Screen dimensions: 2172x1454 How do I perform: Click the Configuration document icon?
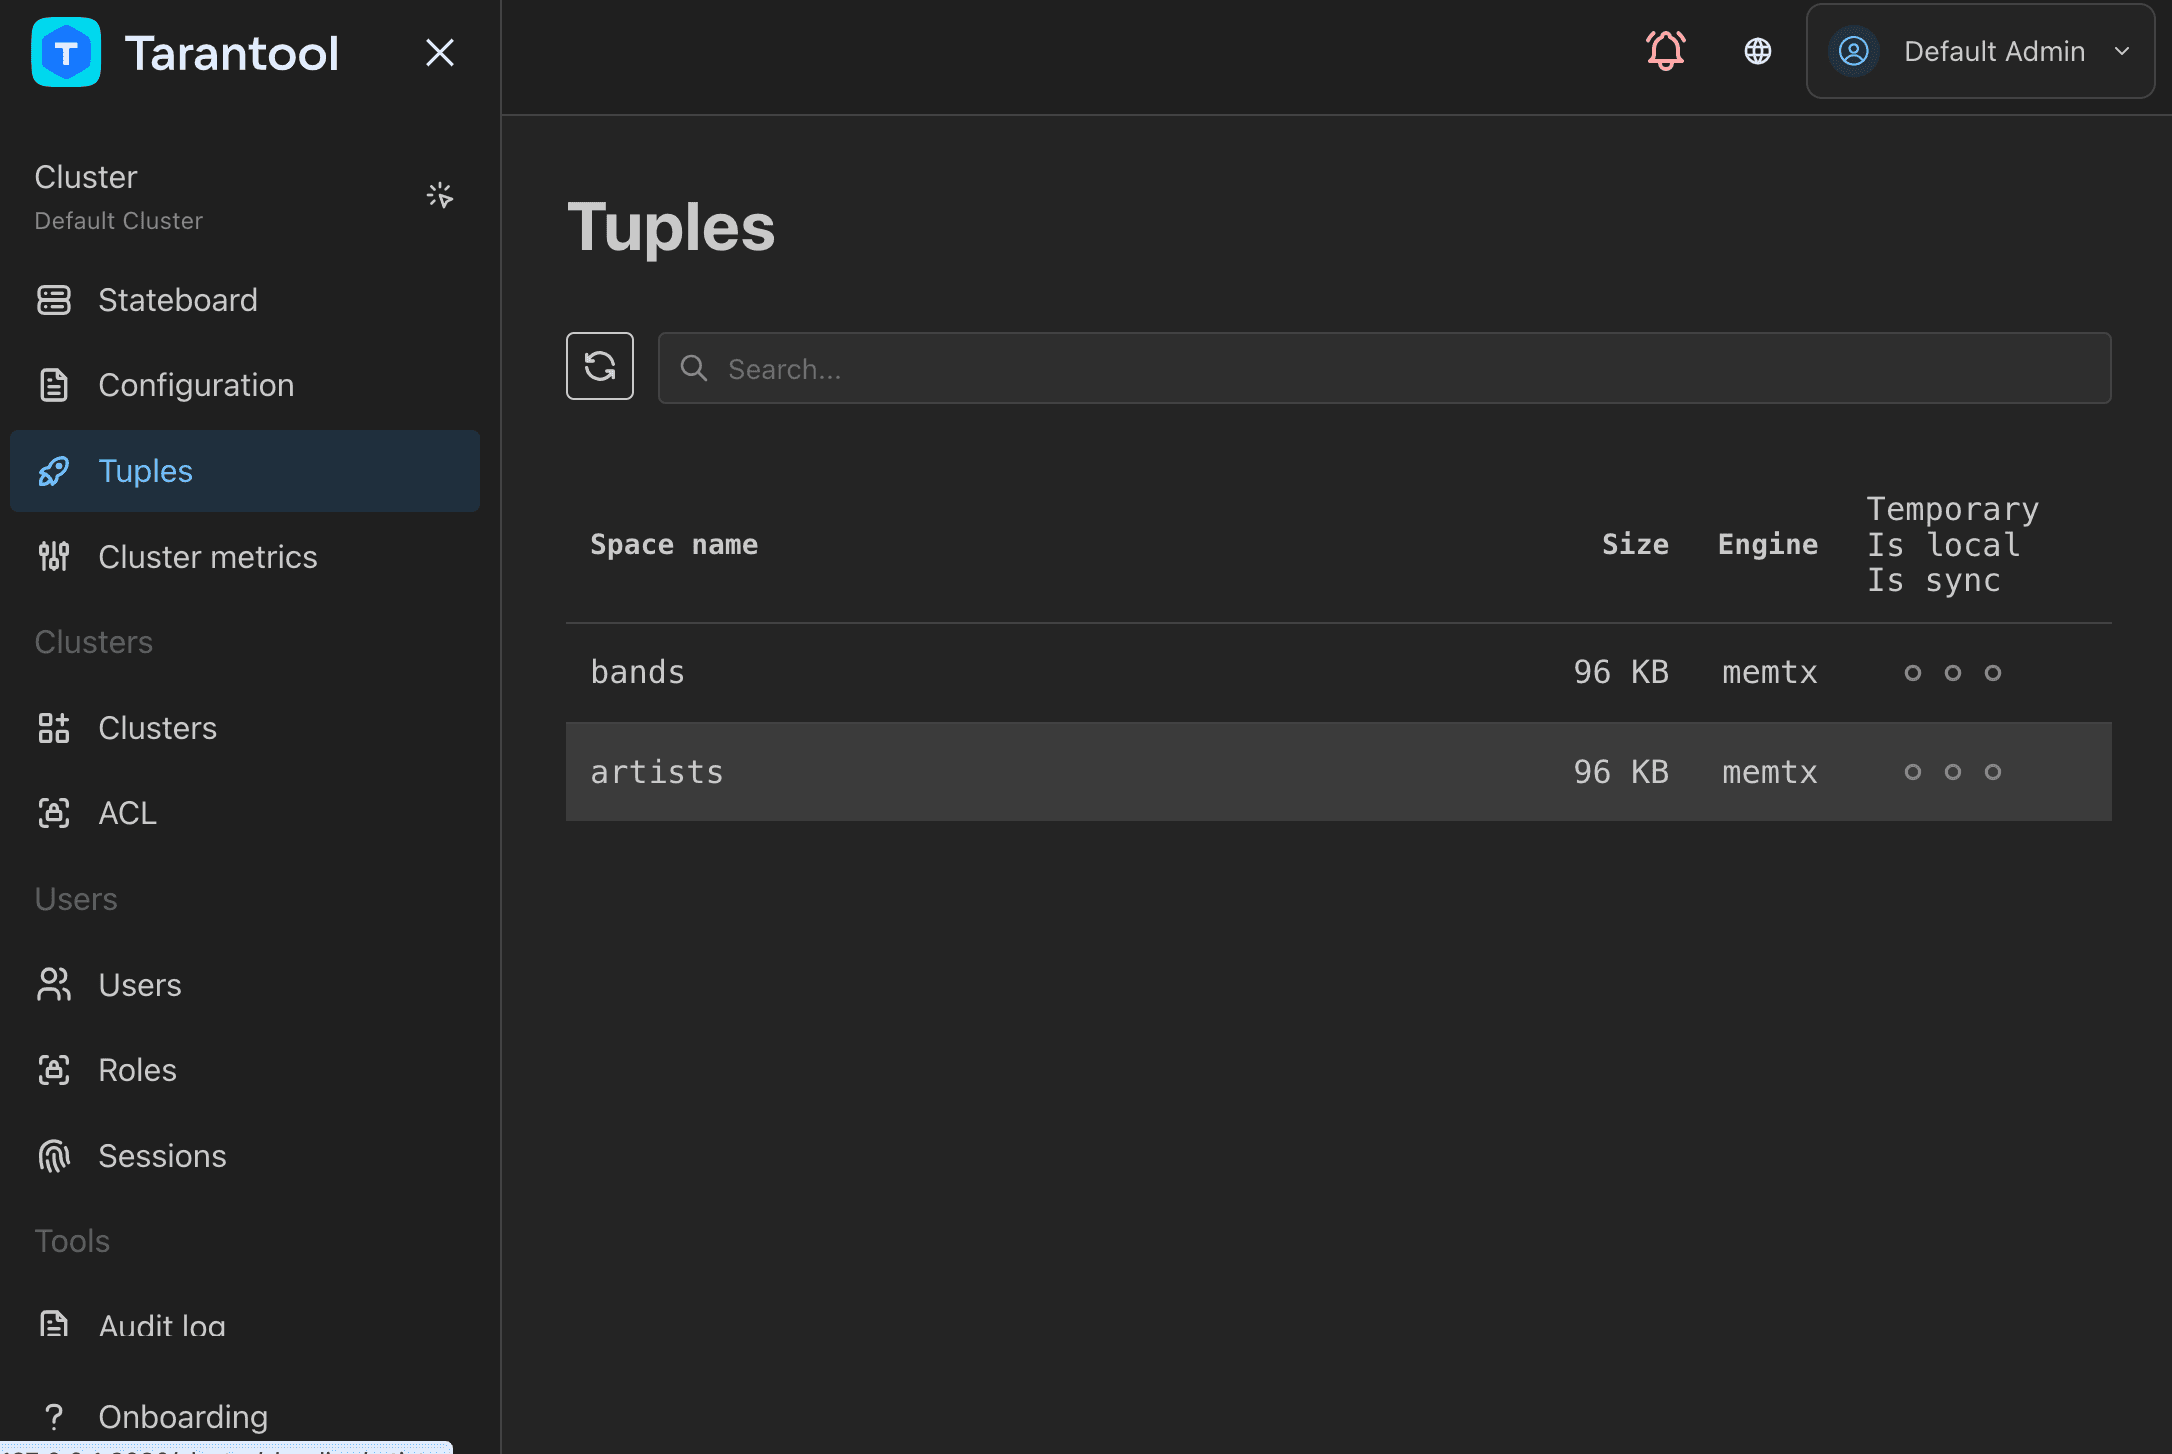point(54,385)
